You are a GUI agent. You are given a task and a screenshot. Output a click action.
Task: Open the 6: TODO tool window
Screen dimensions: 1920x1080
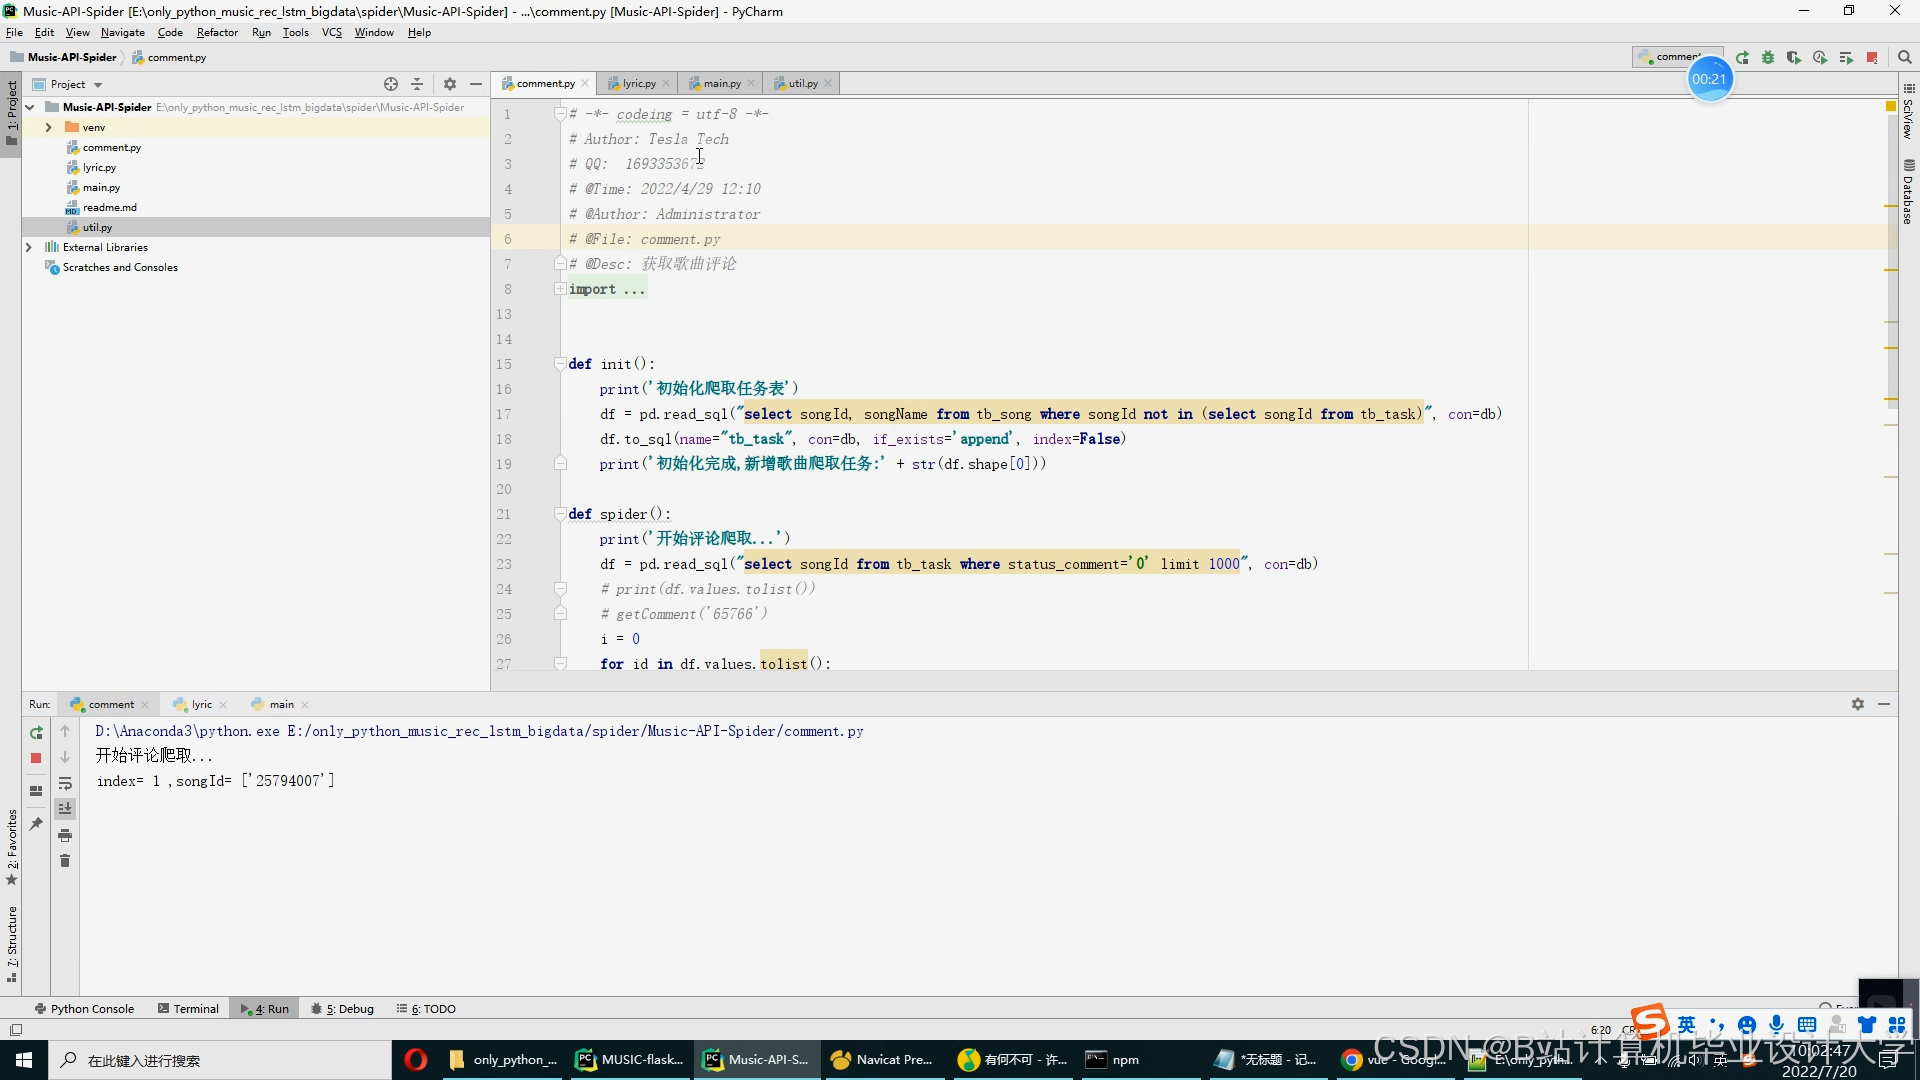[426, 1009]
